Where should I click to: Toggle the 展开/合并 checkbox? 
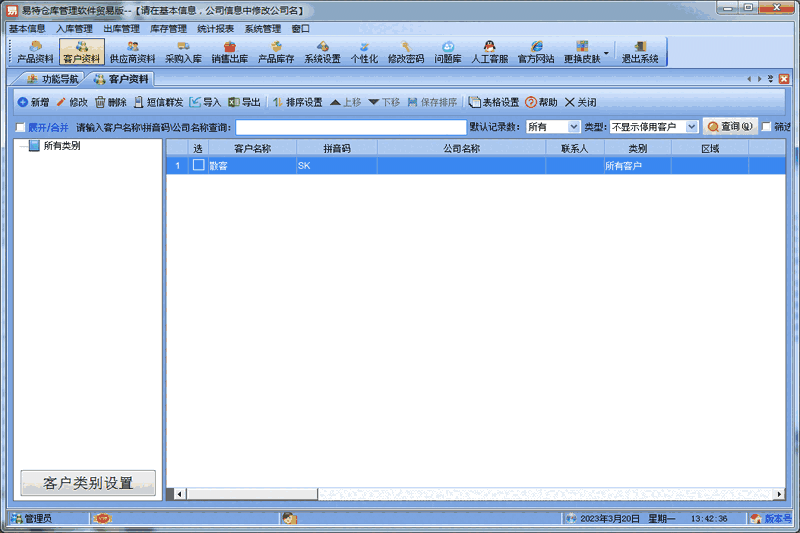pos(20,127)
